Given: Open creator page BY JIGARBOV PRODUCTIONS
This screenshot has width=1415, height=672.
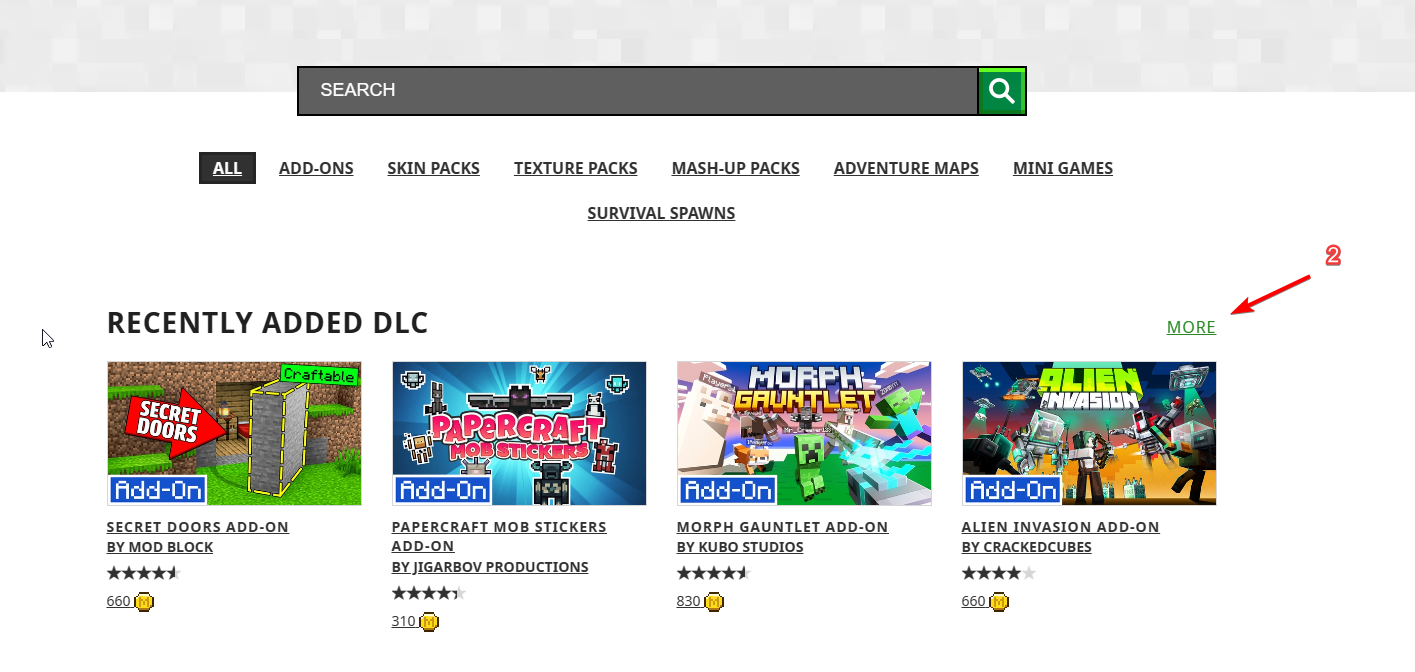Looking at the screenshot, I should (490, 567).
